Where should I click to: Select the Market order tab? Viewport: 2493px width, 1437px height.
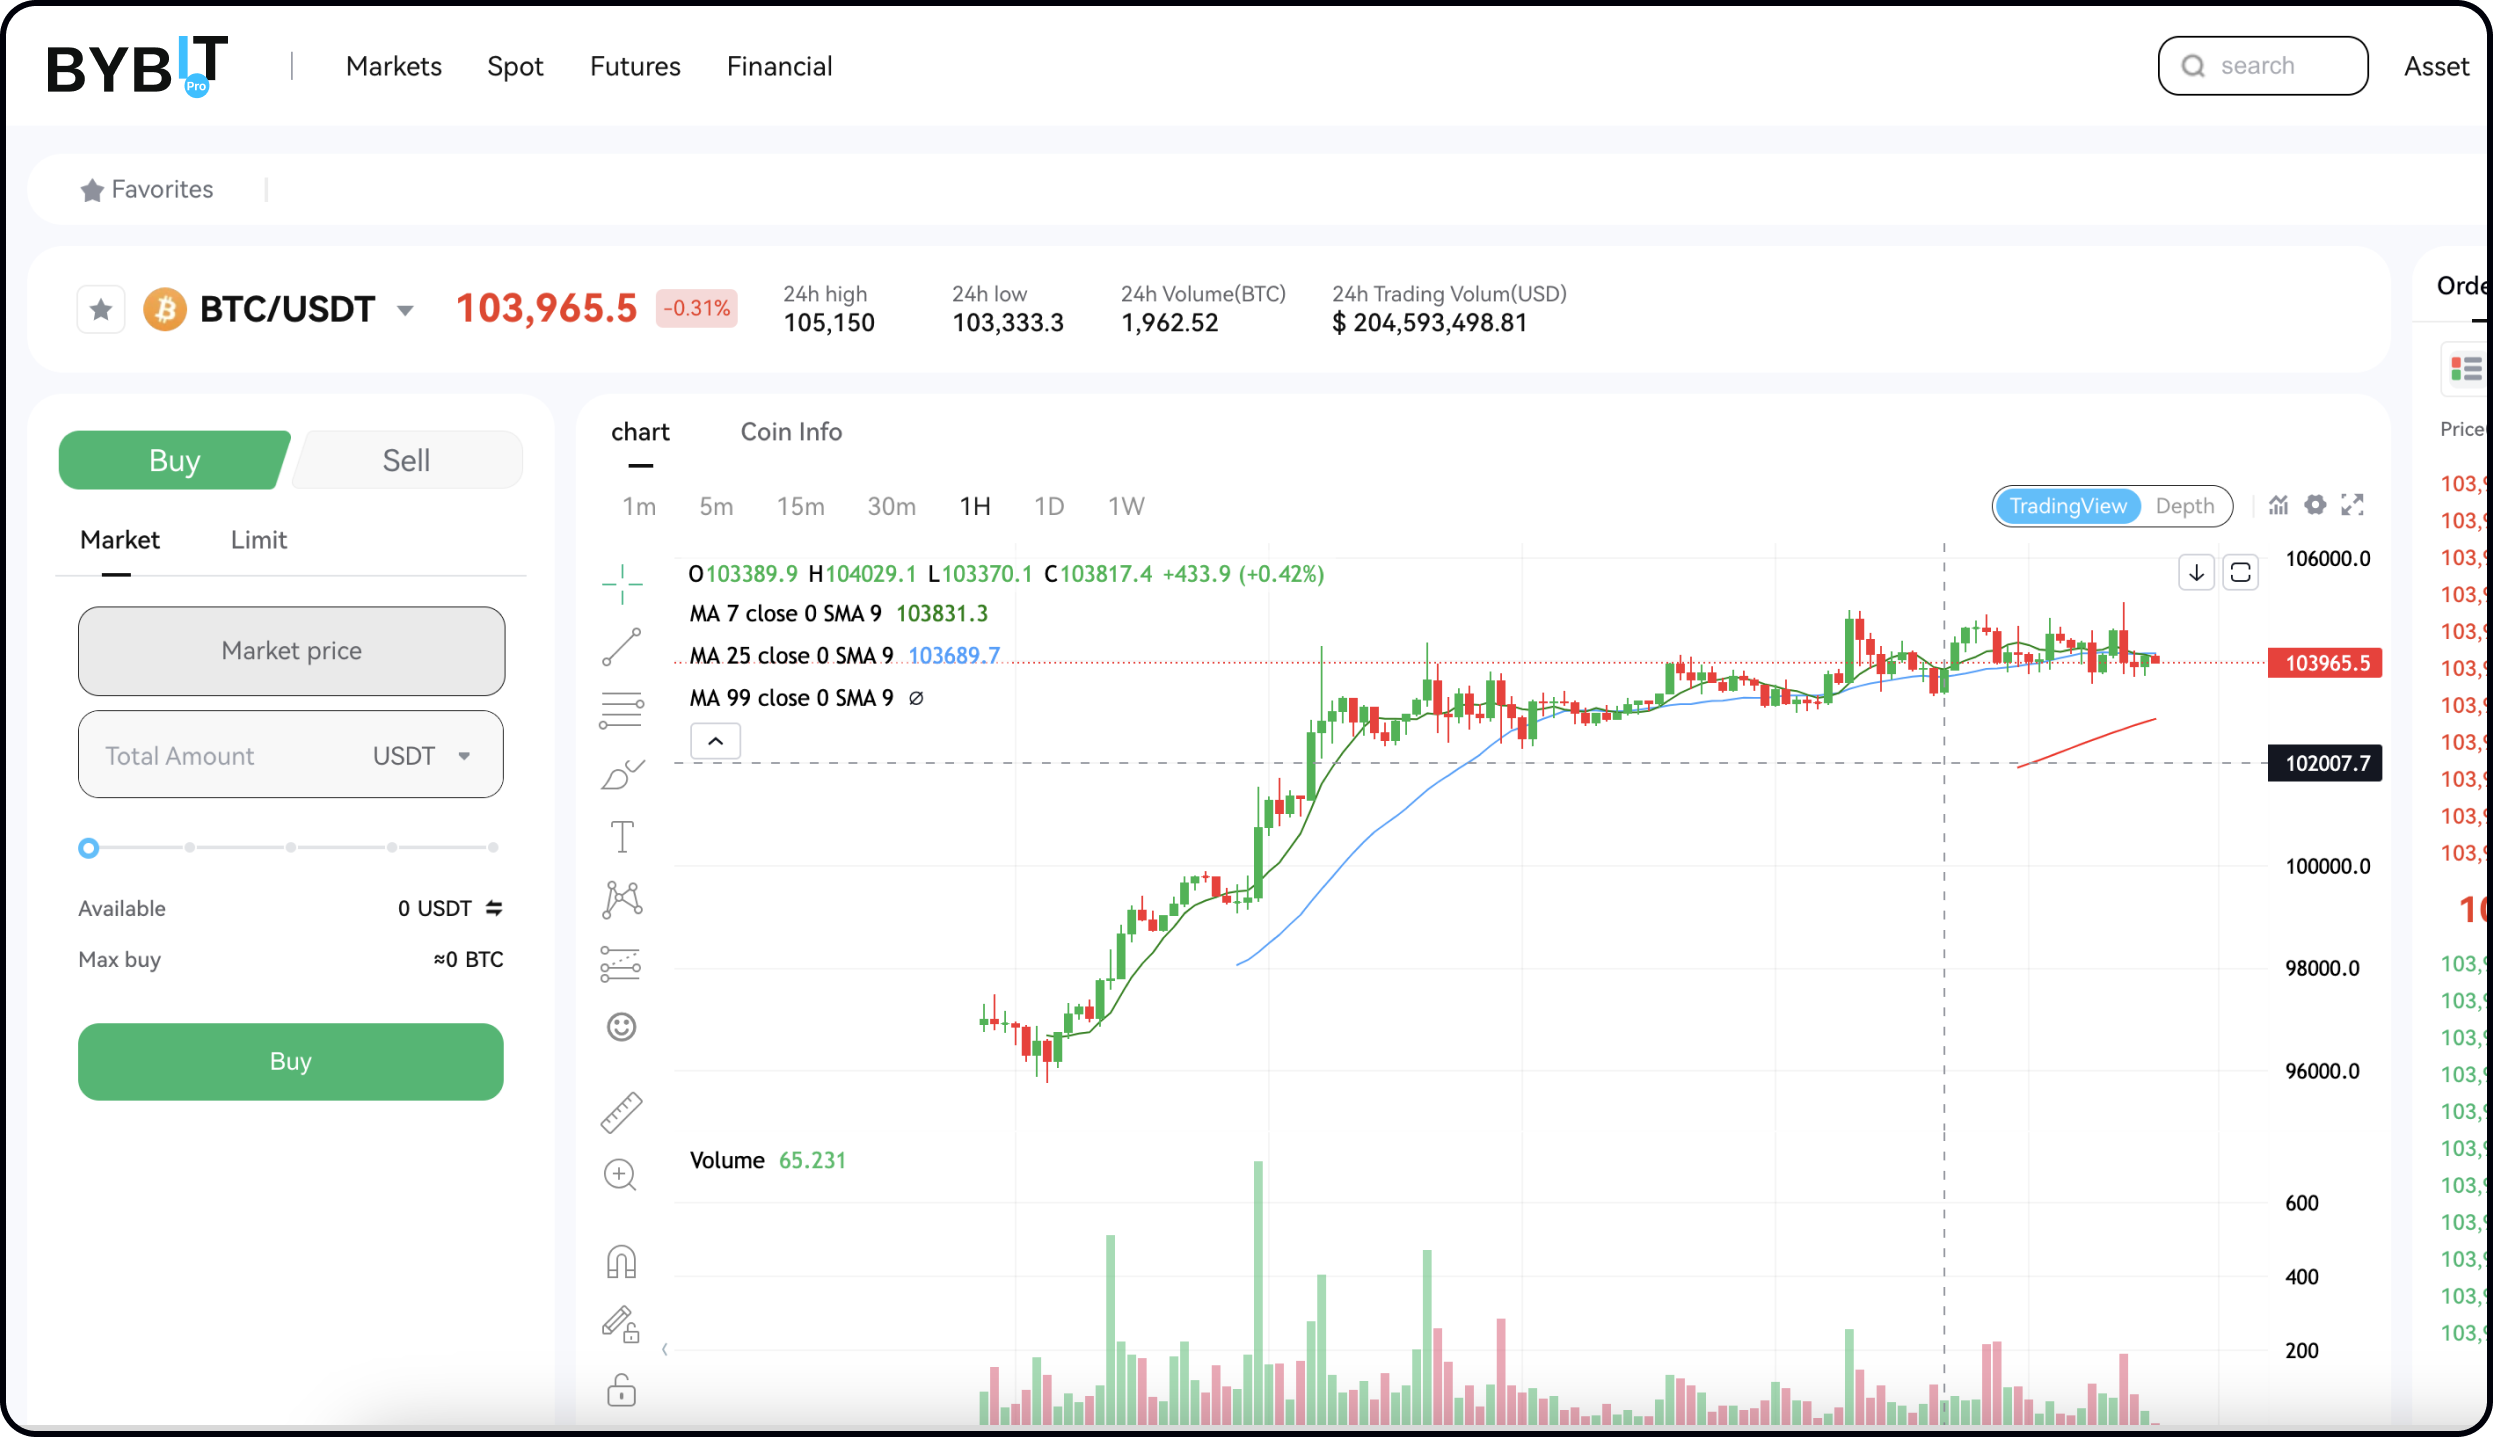[119, 540]
